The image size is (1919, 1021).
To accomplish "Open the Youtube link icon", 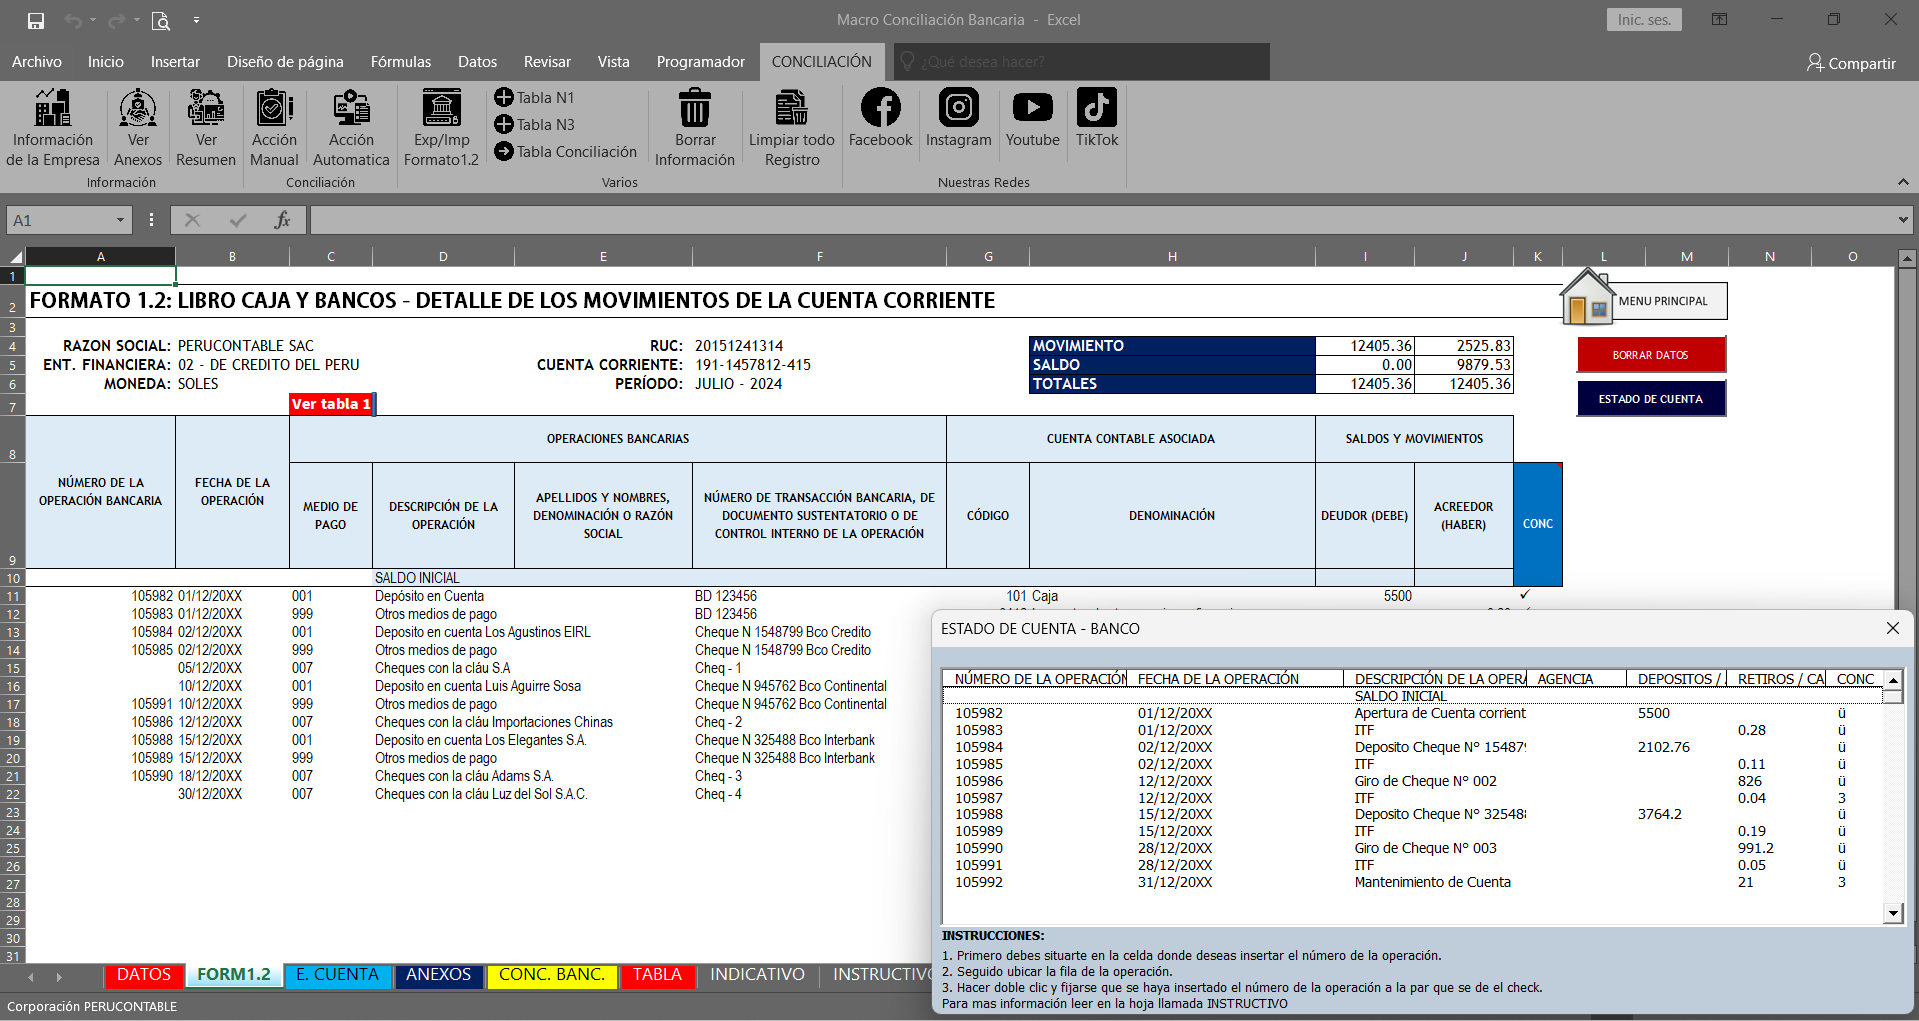I will (x=1033, y=107).
